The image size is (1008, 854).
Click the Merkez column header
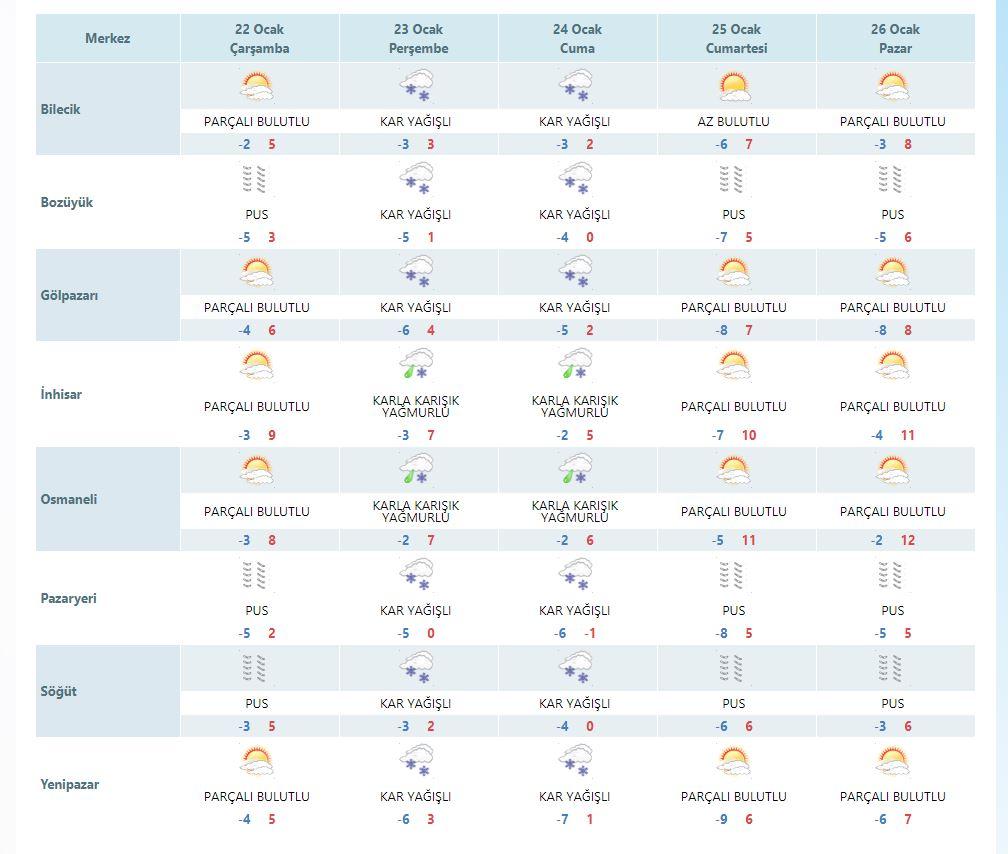click(x=108, y=39)
